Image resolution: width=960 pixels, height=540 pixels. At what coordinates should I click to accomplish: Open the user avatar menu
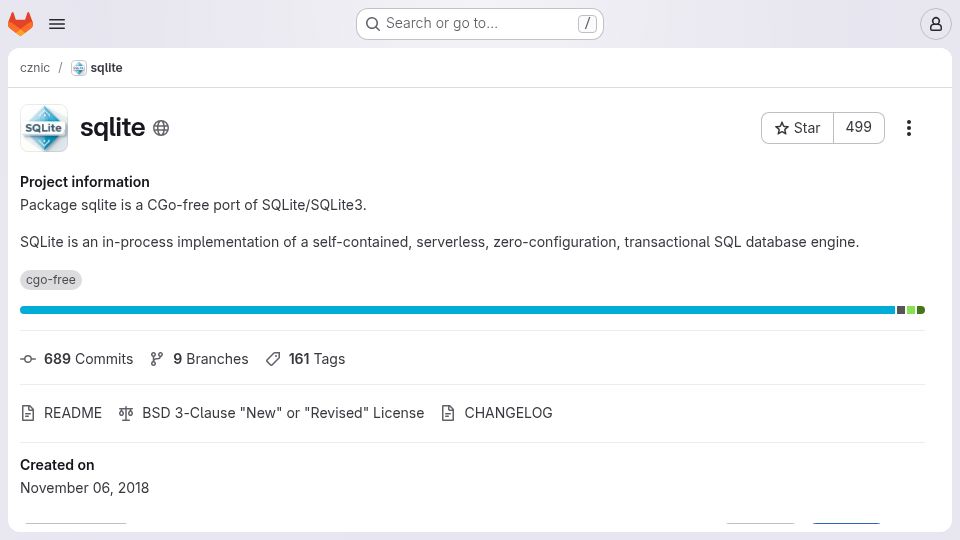click(936, 24)
